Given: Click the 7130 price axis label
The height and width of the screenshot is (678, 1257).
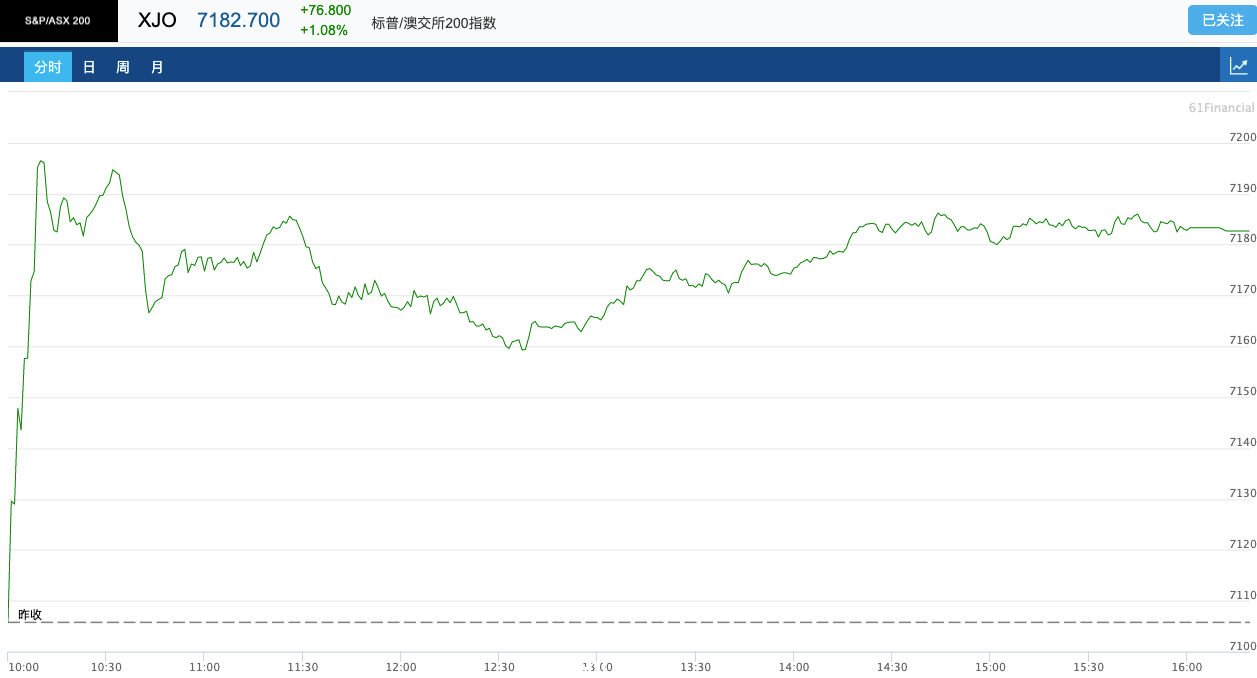Looking at the screenshot, I should (x=1241, y=493).
